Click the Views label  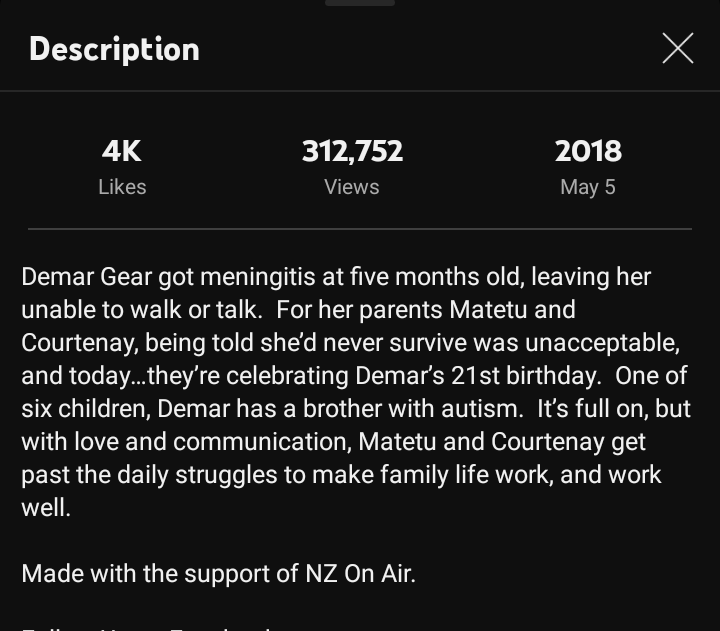[352, 187]
